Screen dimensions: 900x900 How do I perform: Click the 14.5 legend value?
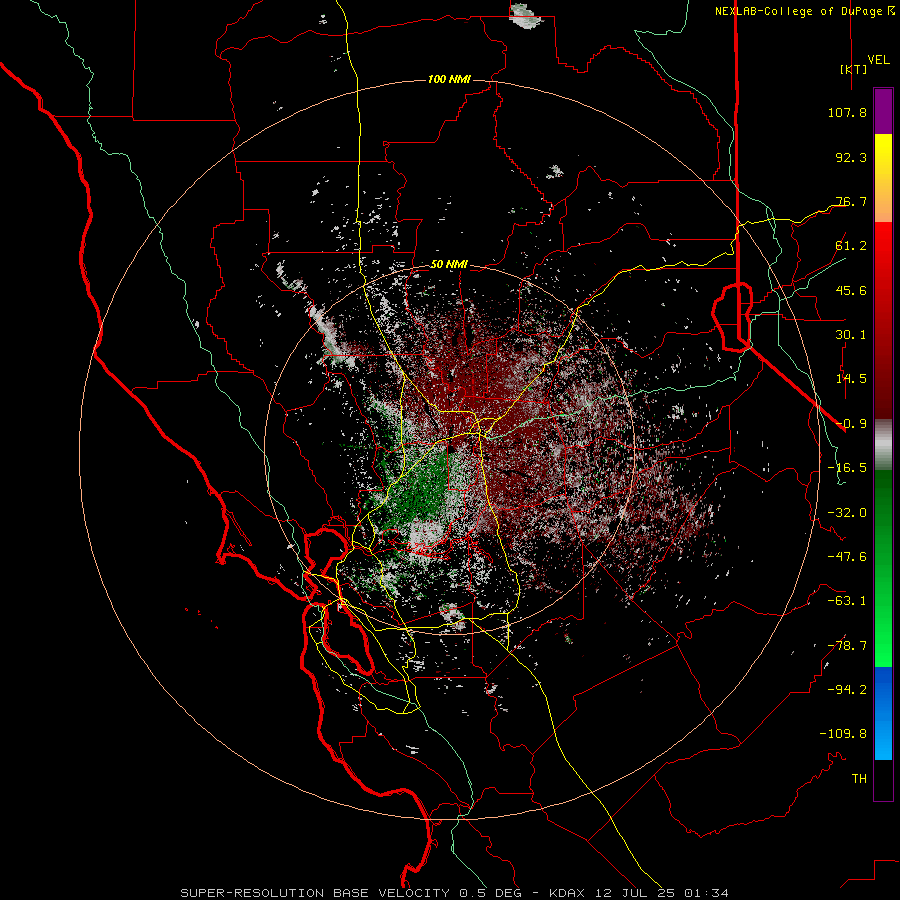point(851,379)
